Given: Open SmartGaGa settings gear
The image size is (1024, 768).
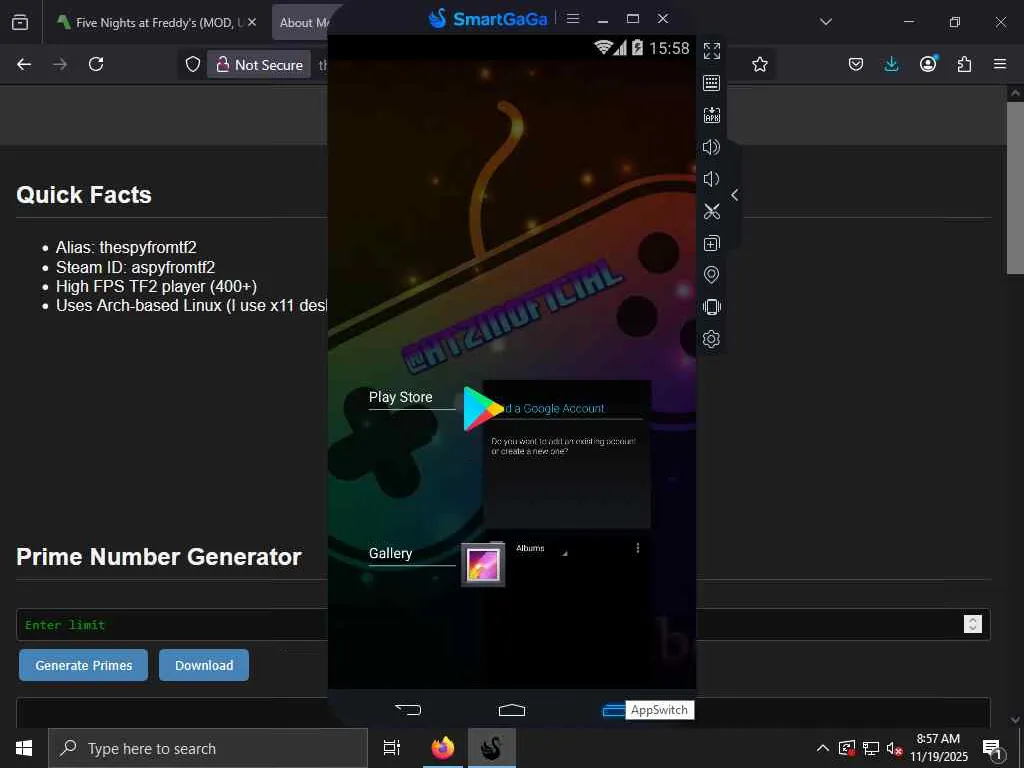Looking at the screenshot, I should tap(711, 339).
